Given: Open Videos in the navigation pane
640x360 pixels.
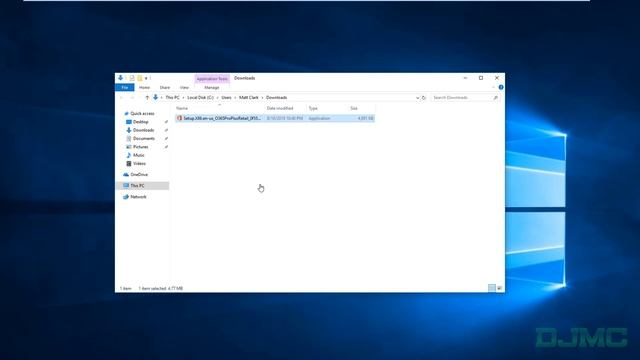Looking at the screenshot, I should 139,164.
